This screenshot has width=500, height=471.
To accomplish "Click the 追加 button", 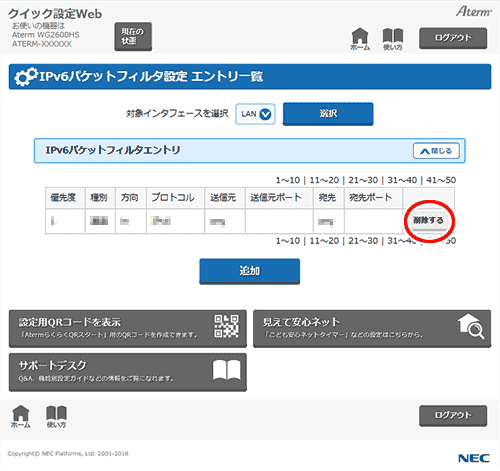I will pos(250,271).
